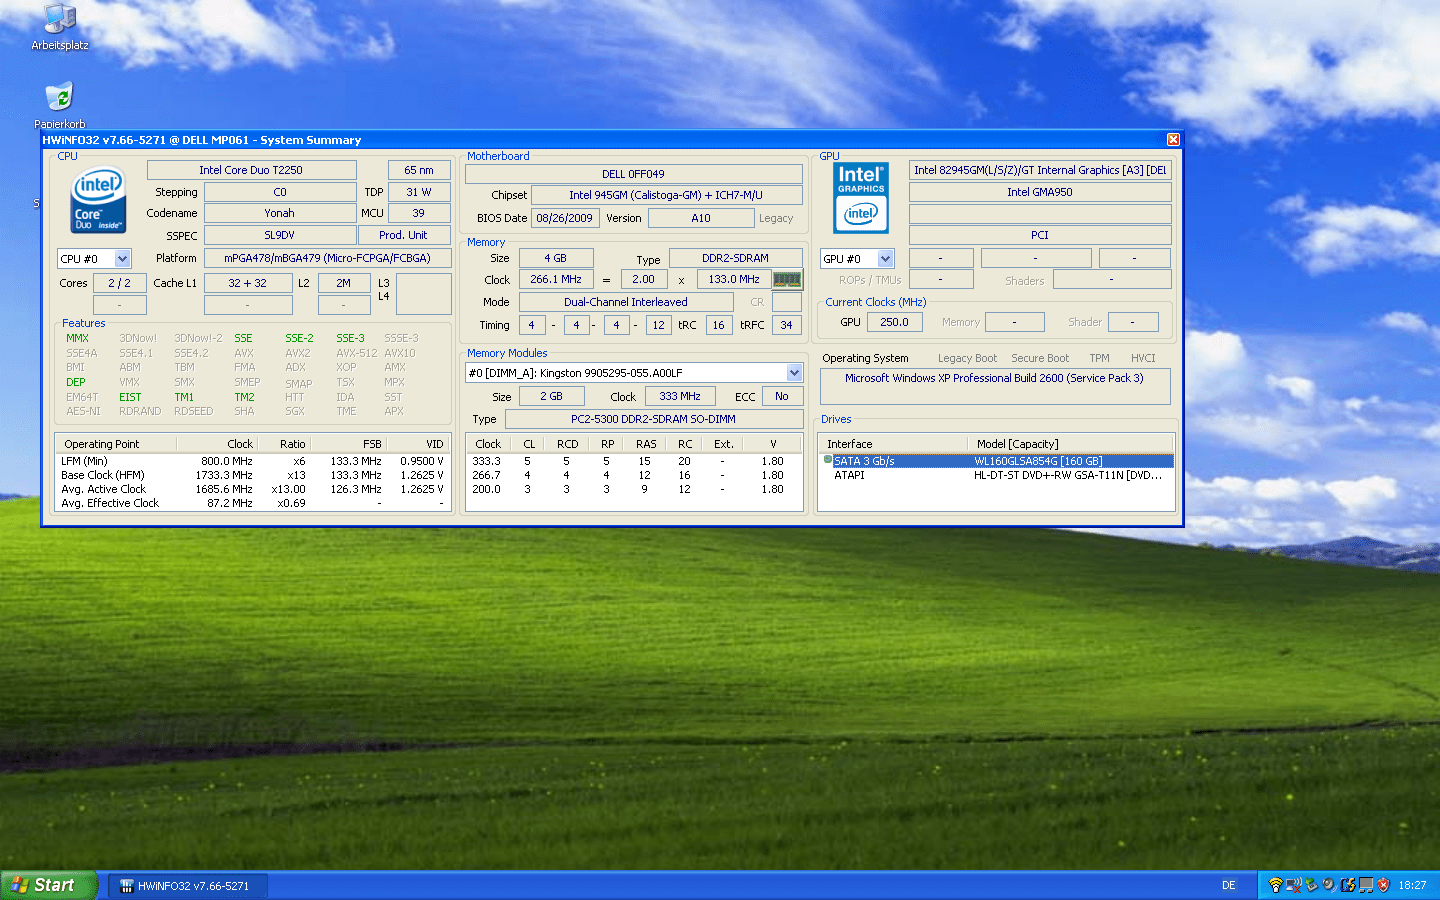Click the disk icon in the SATA 3 Gb/s row
The width and height of the screenshot is (1440, 900).
click(827, 460)
